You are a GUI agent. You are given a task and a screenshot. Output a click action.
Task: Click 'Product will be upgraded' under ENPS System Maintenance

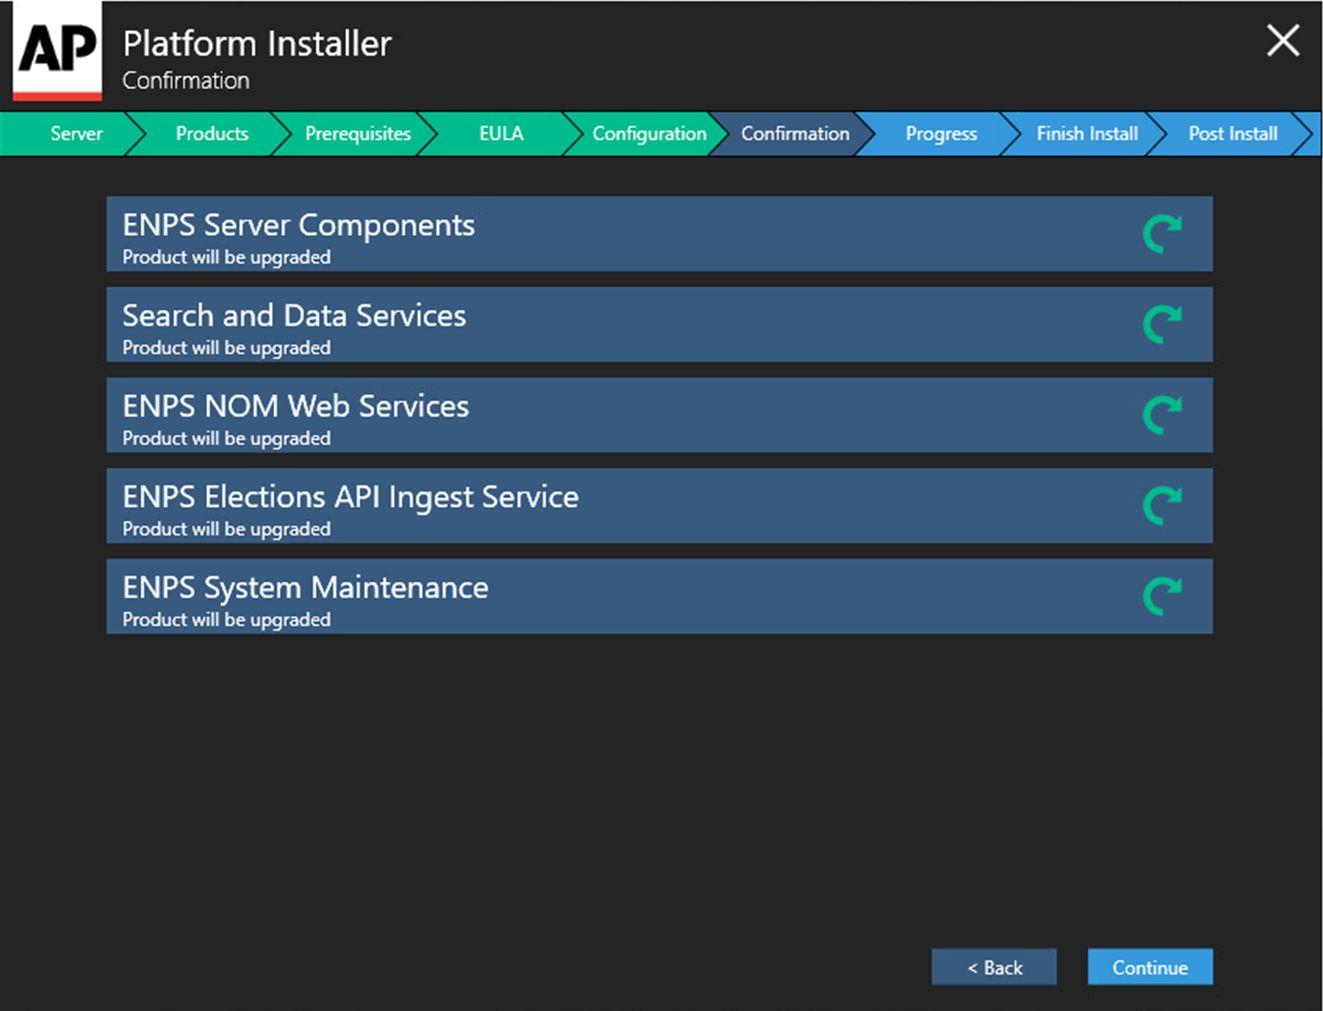[226, 620]
